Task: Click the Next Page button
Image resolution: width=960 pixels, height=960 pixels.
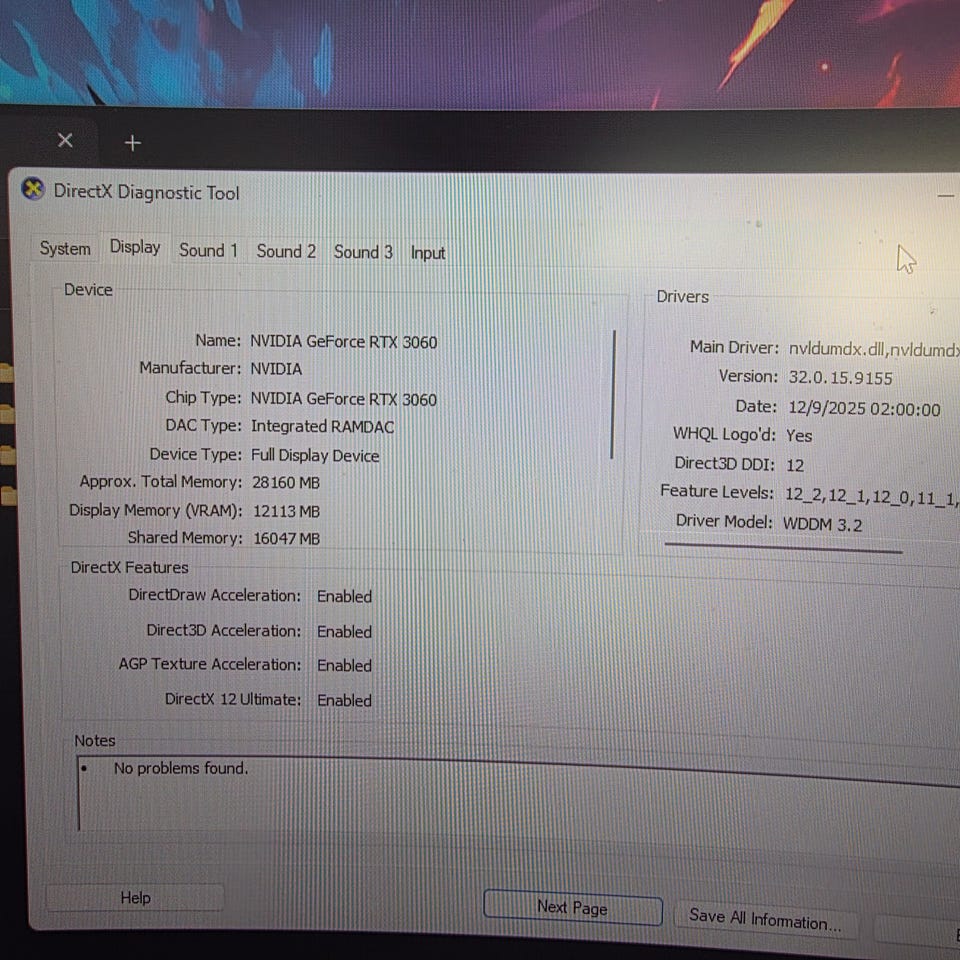Action: [572, 907]
